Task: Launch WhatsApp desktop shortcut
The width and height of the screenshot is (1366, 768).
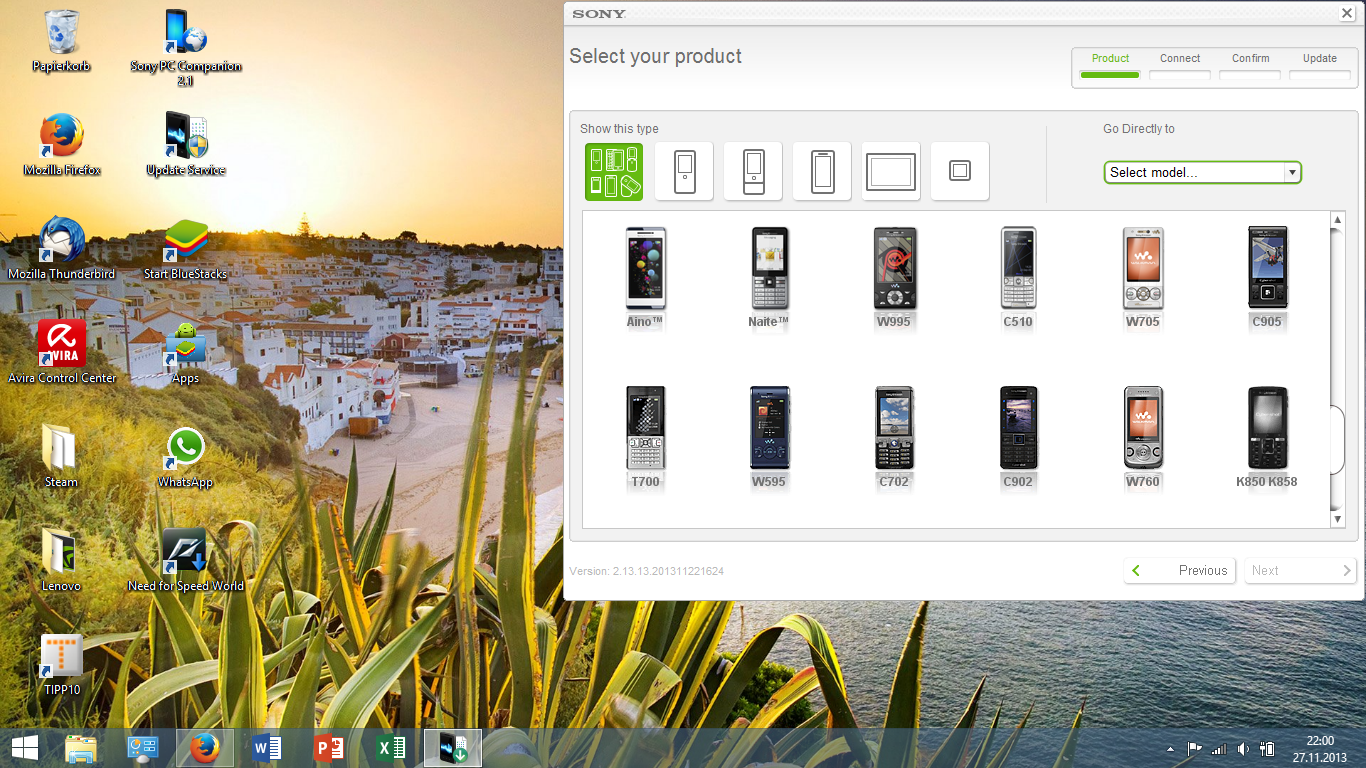Action: (186, 456)
